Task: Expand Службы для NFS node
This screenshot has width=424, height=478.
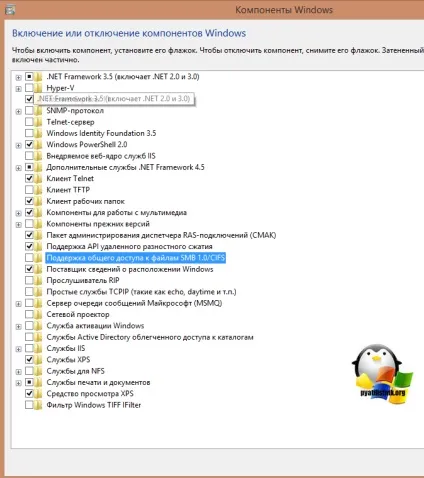Action: [18, 372]
